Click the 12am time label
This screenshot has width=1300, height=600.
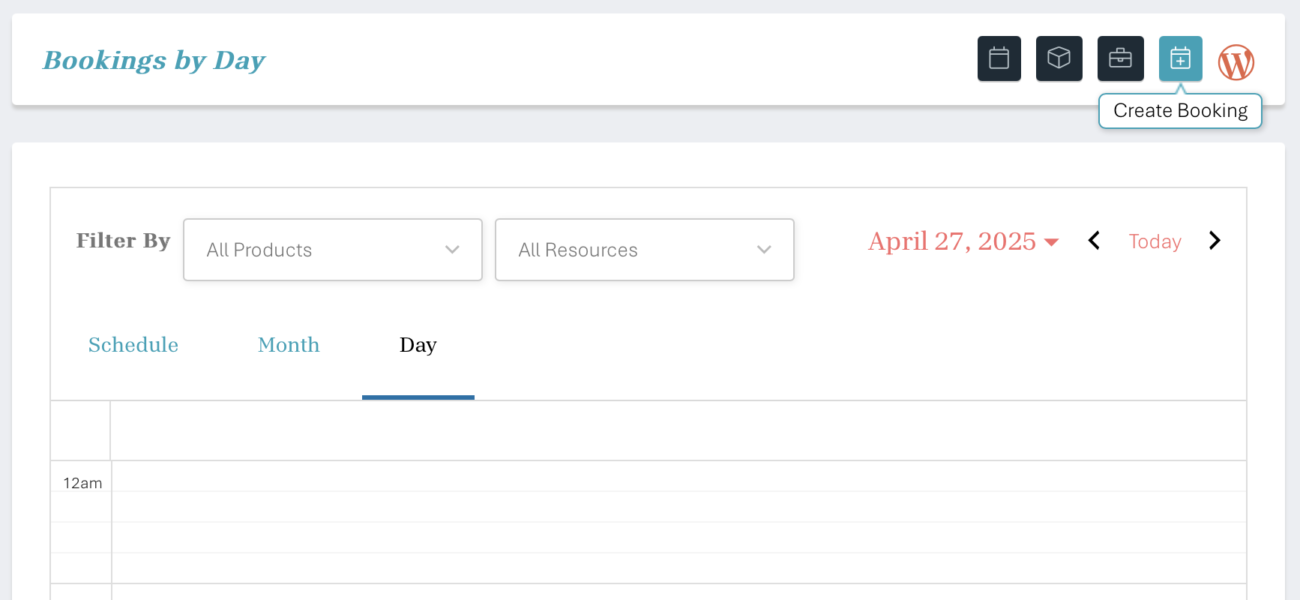(82, 483)
